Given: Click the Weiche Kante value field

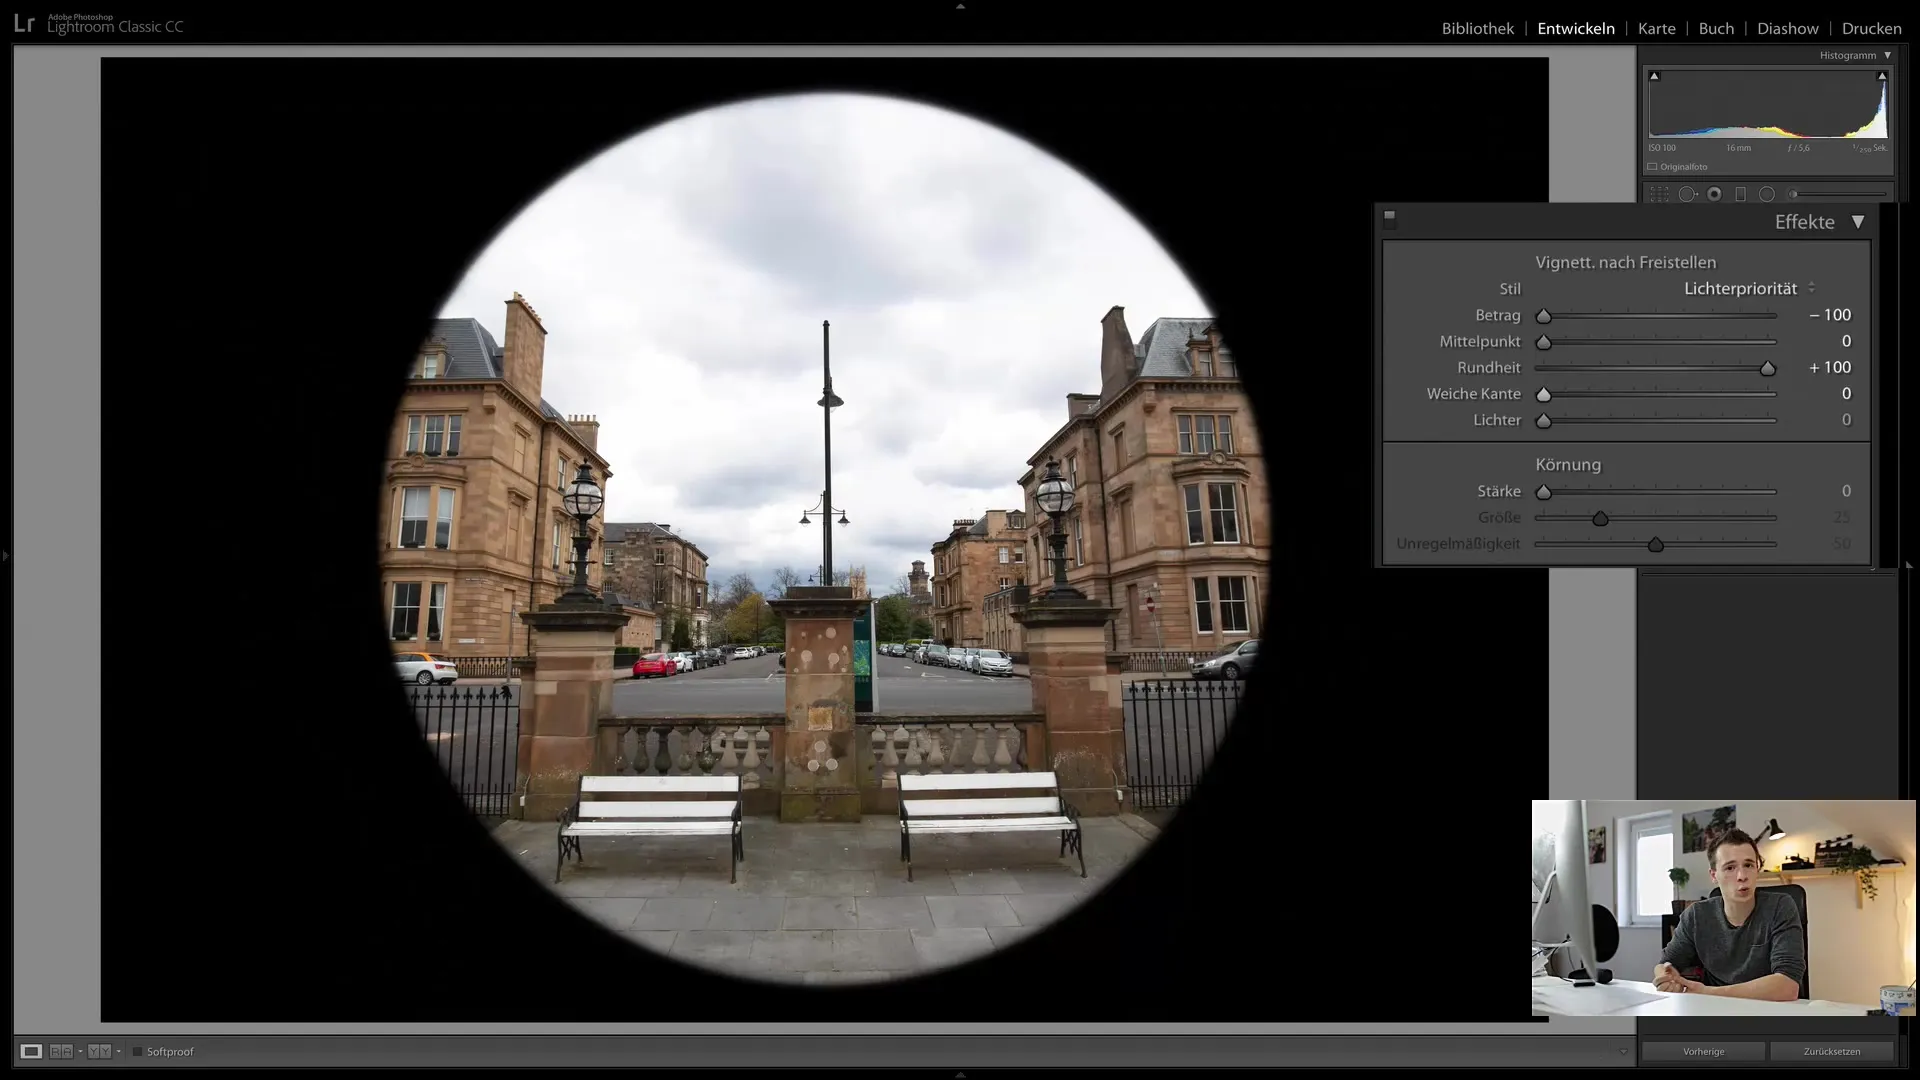Looking at the screenshot, I should point(1846,393).
